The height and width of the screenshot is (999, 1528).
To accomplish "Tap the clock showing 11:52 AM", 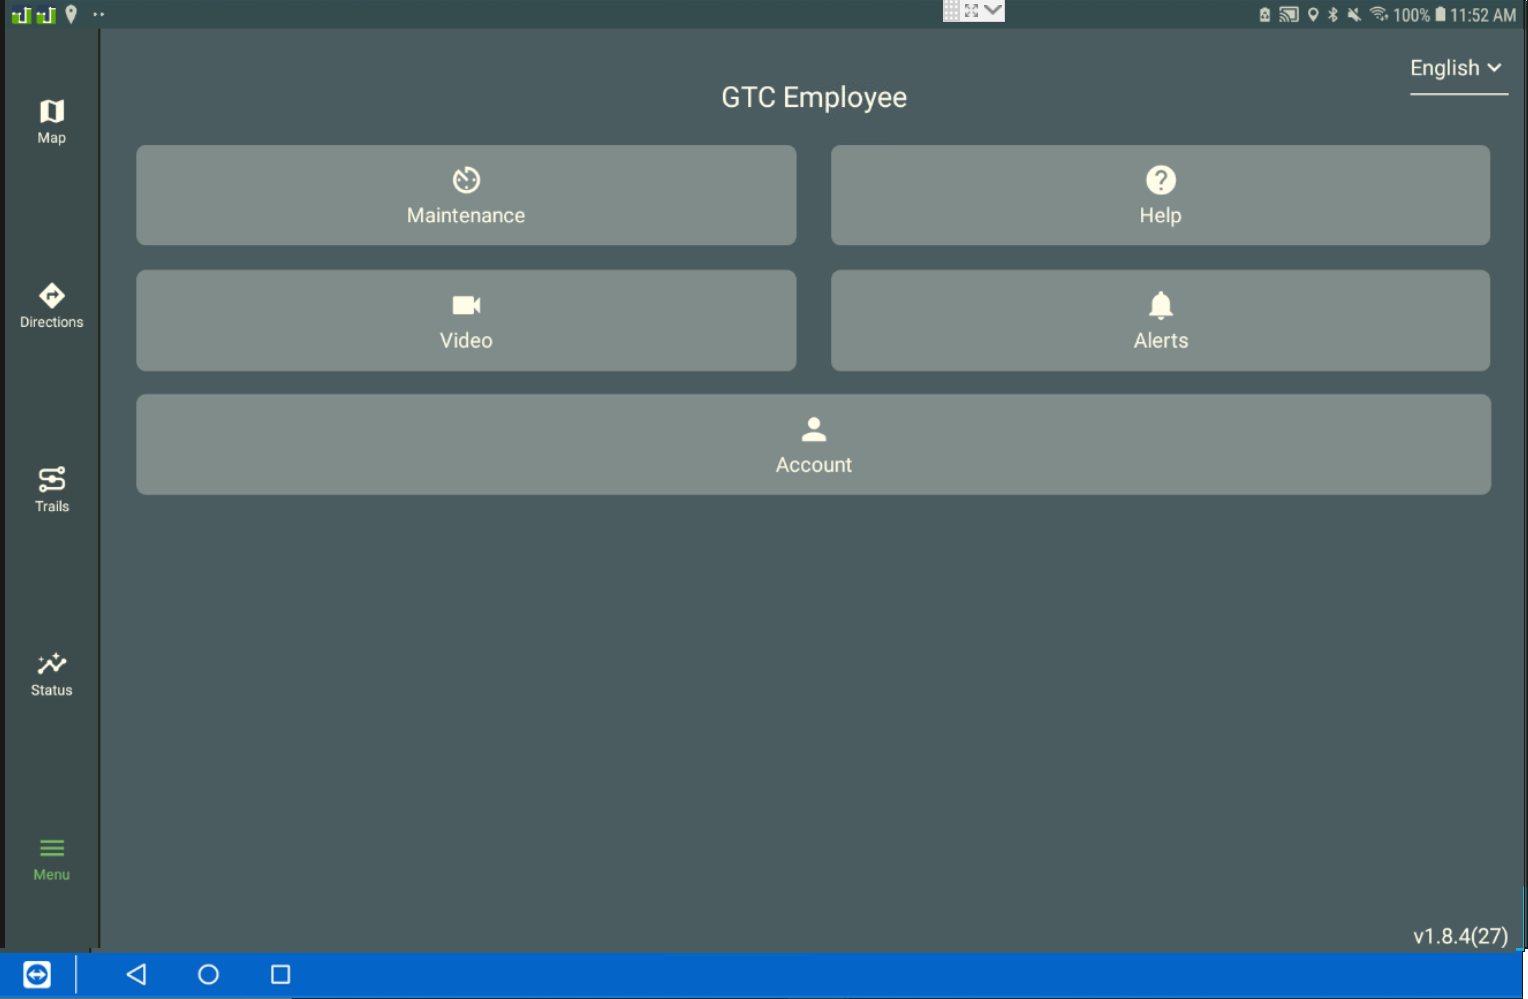I will tap(1483, 15).
